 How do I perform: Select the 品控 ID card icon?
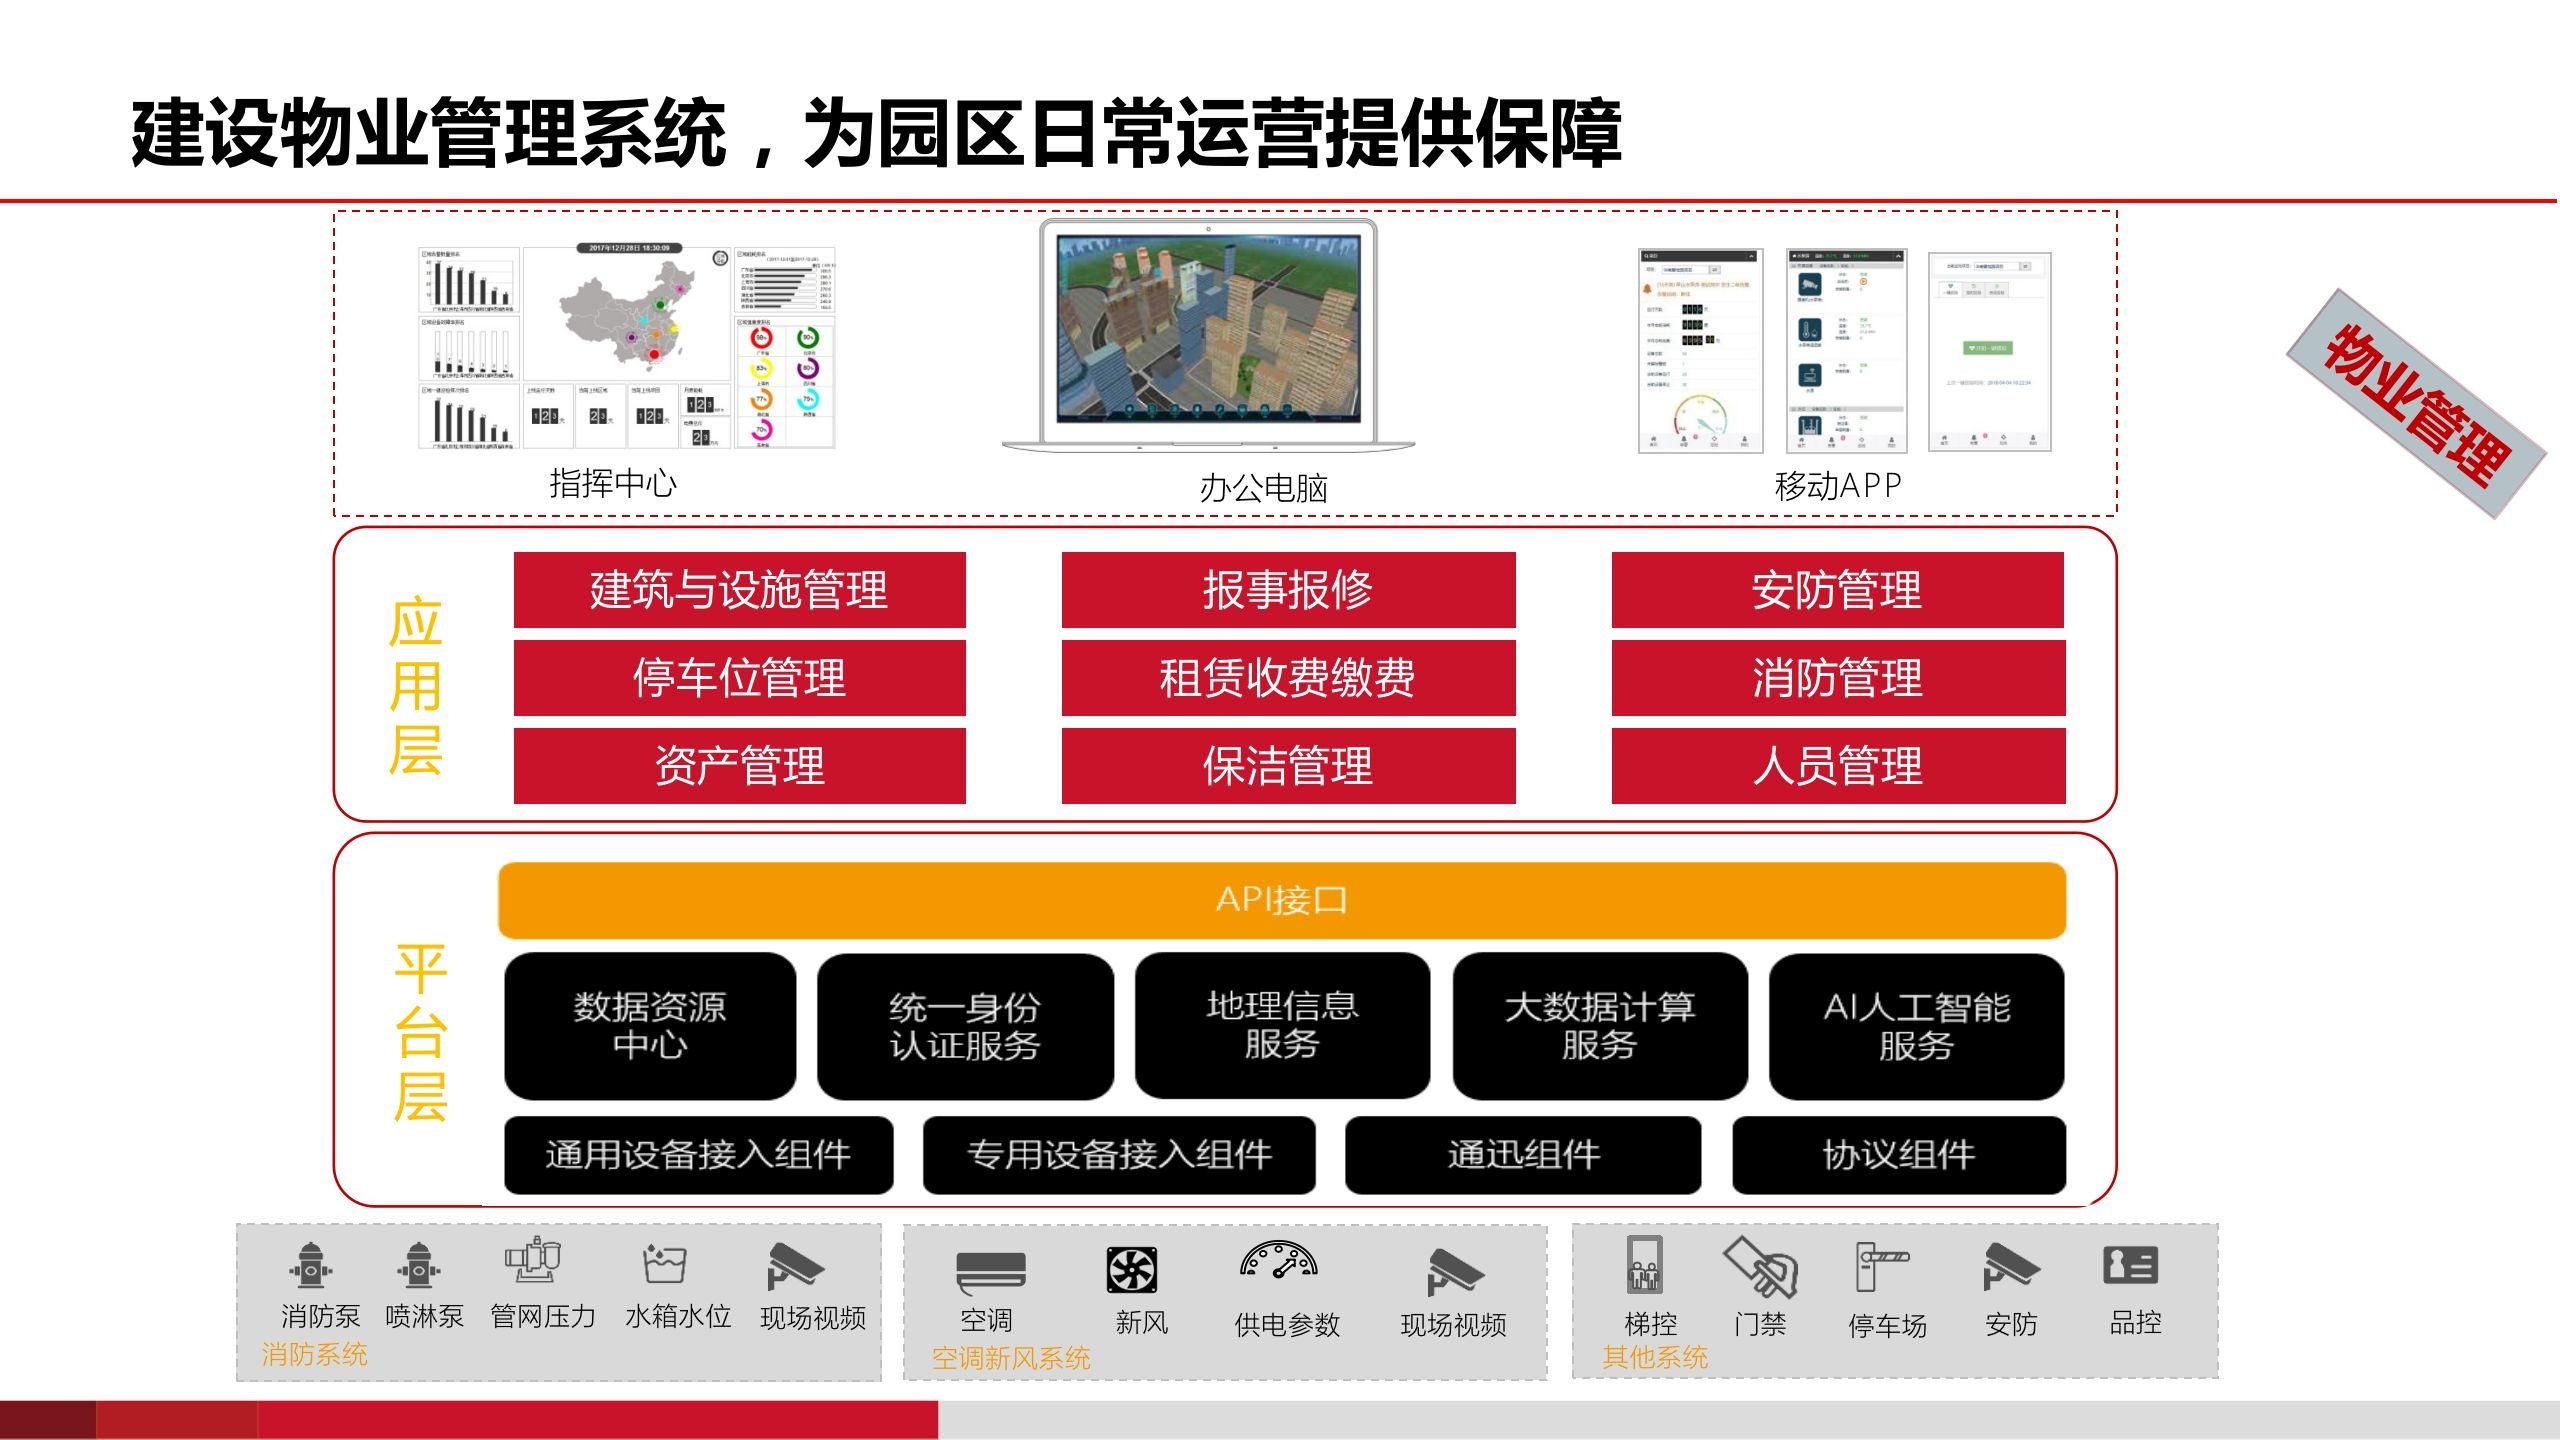(x=2131, y=1266)
